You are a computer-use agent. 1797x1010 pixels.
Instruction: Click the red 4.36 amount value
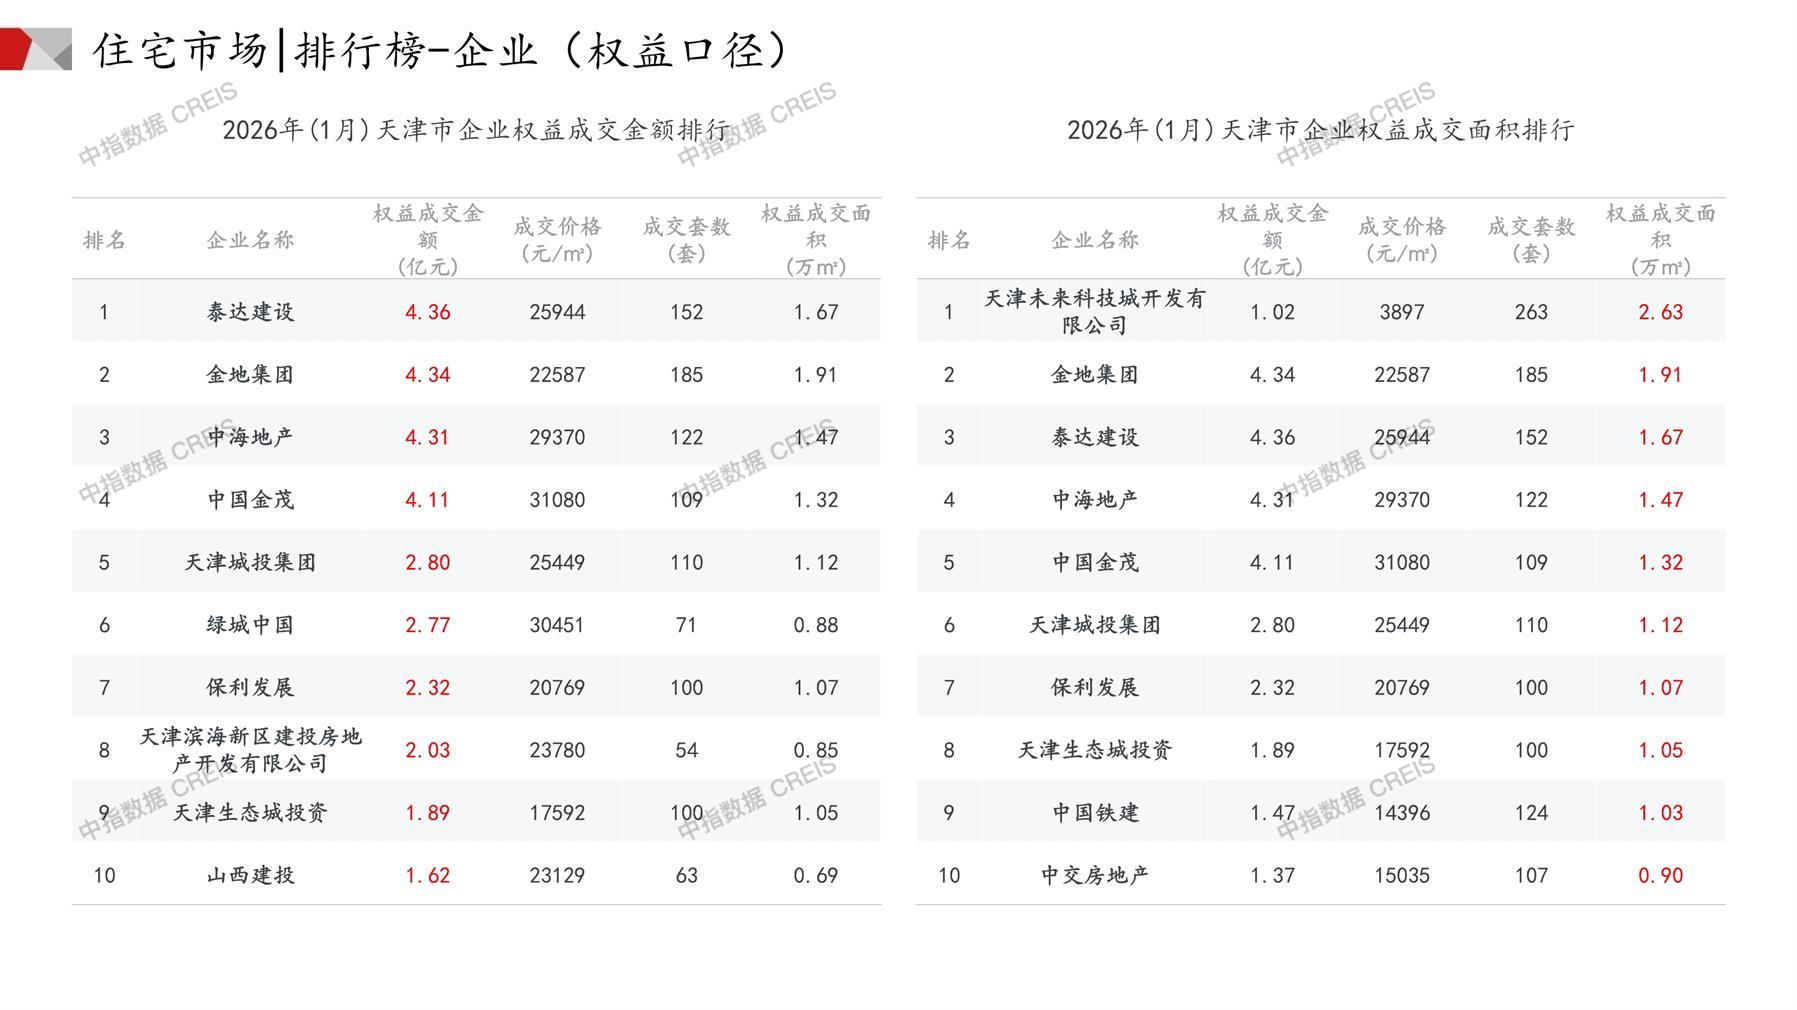(427, 312)
